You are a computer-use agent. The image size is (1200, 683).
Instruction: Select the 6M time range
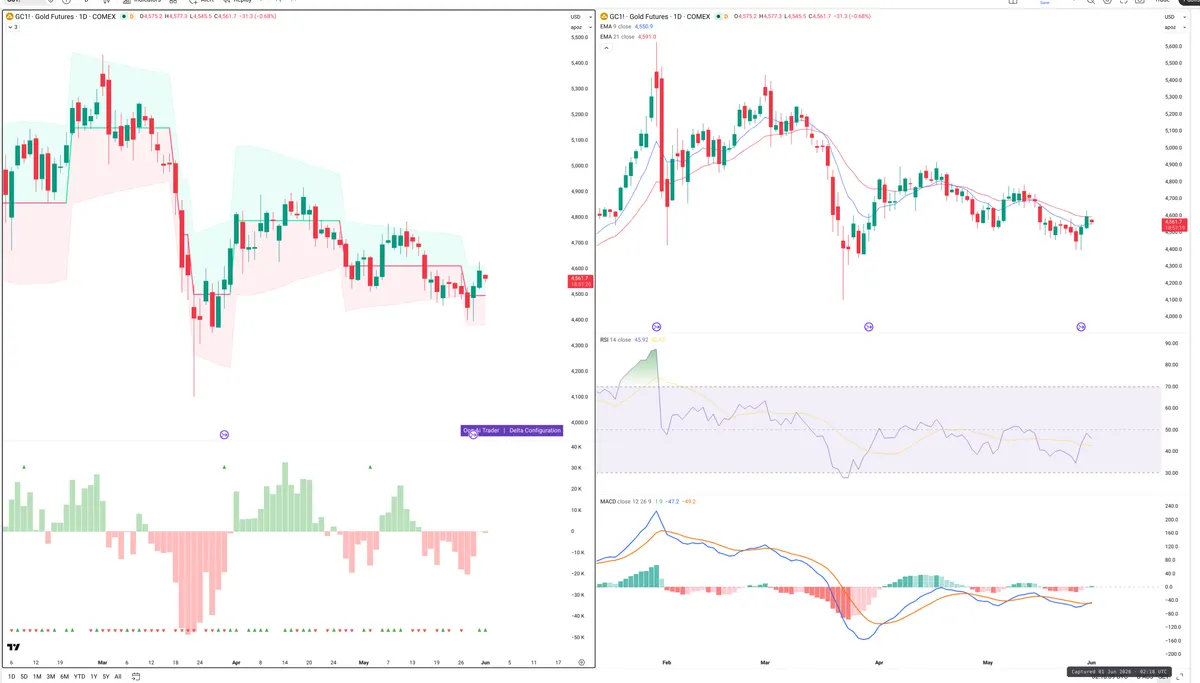[65, 677]
